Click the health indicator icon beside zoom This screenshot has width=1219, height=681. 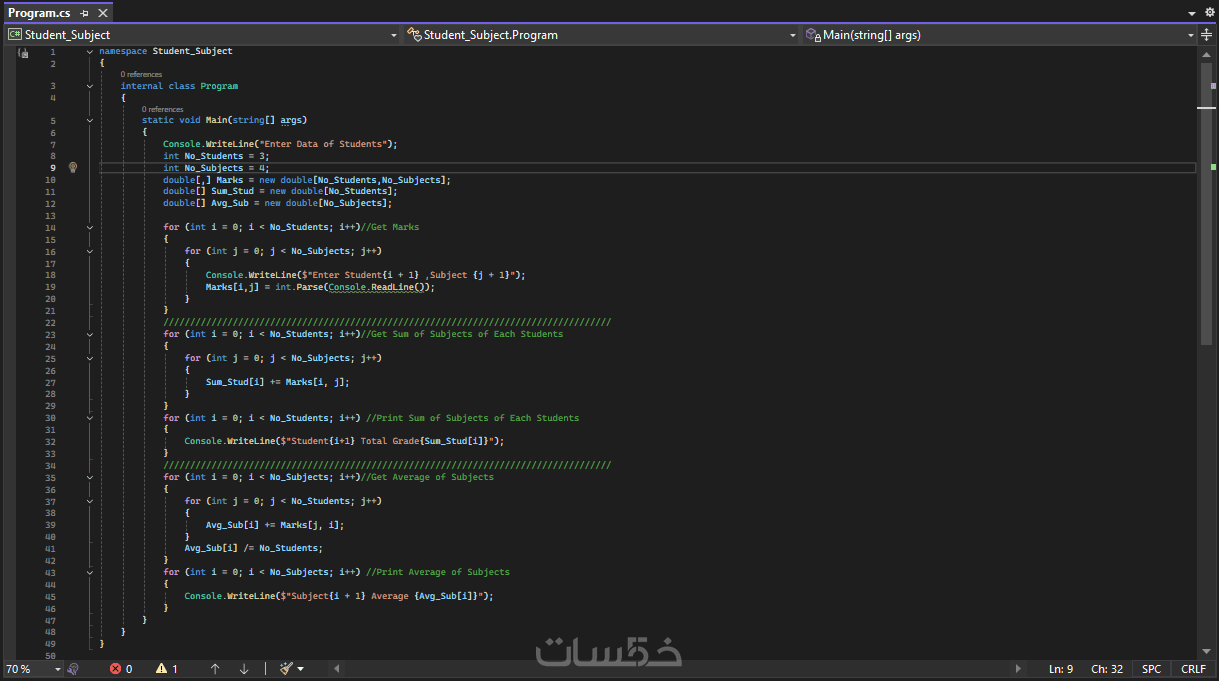73,669
